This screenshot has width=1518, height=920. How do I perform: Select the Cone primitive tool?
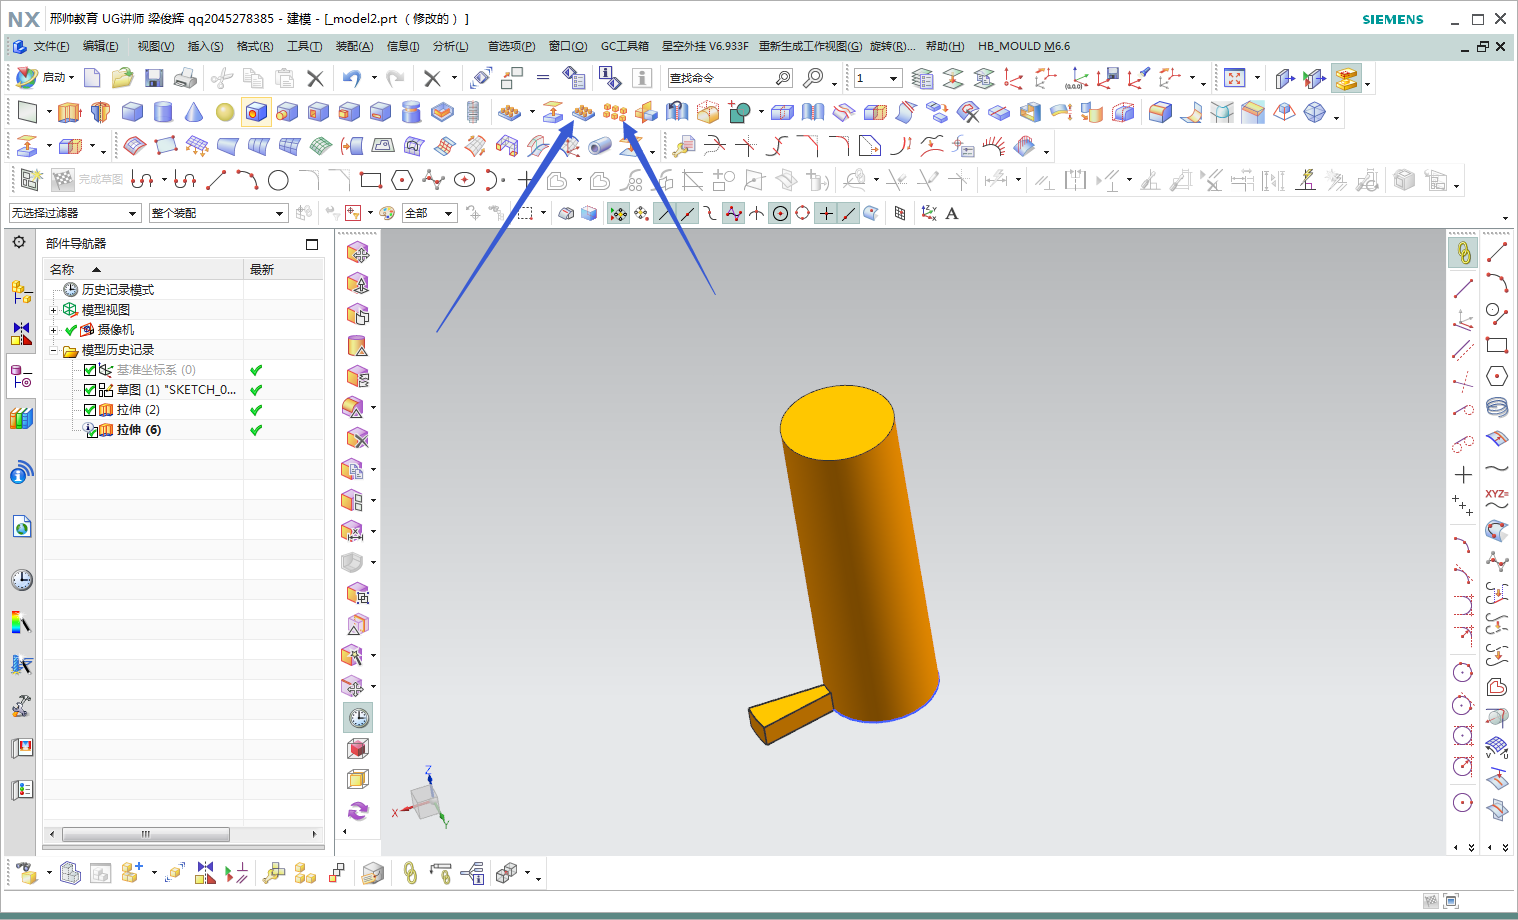pos(194,113)
